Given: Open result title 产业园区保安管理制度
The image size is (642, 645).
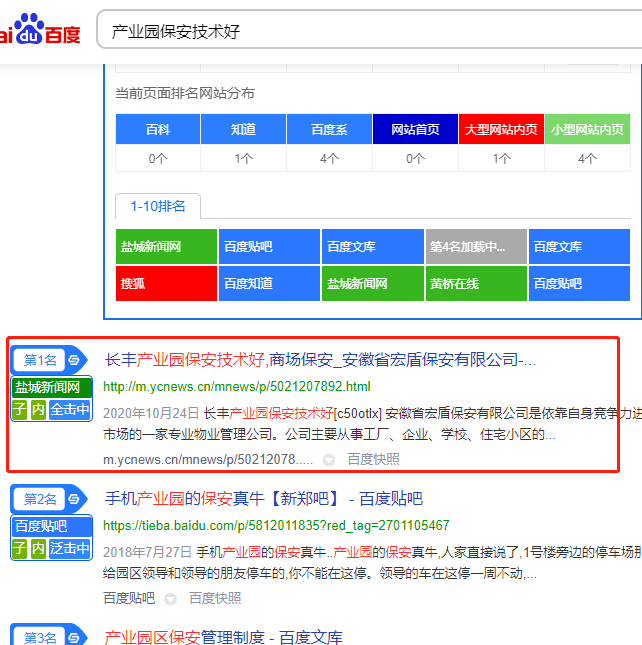Looking at the screenshot, I should tap(223, 637).
